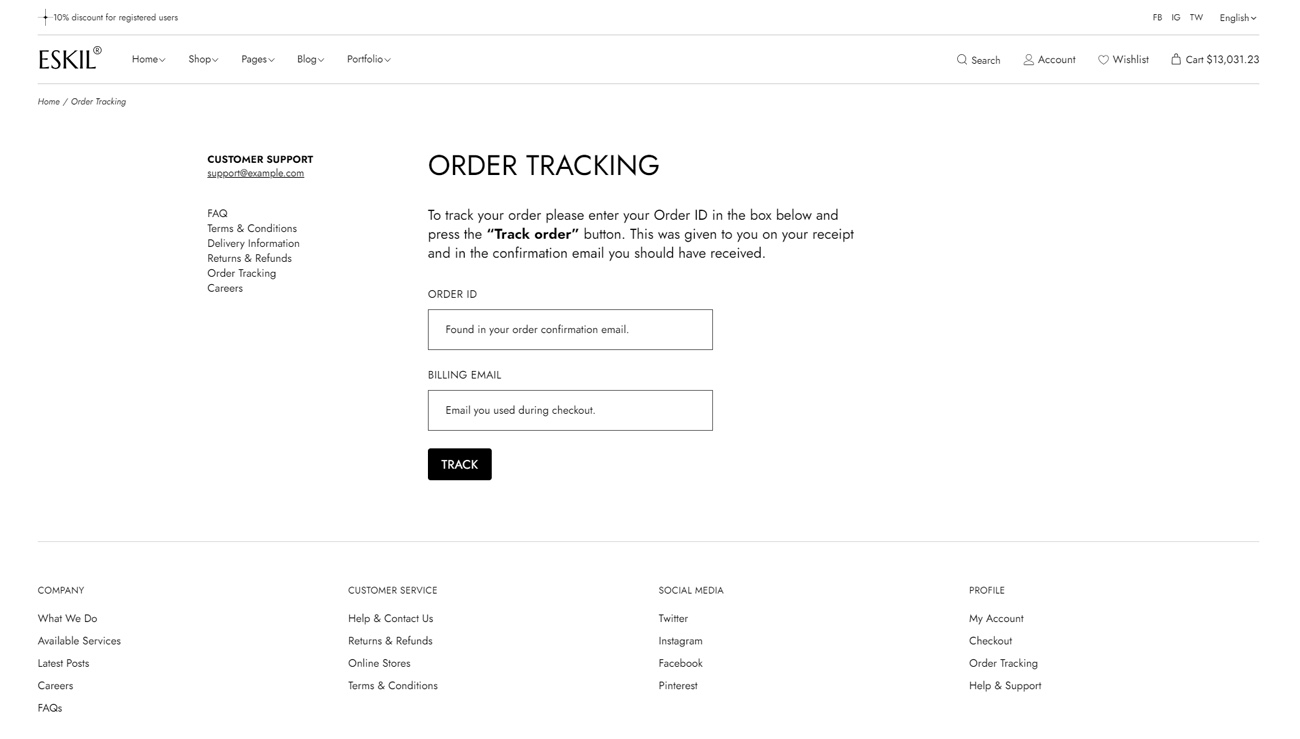Open the Pages menu
1300x739 pixels.
click(x=257, y=60)
